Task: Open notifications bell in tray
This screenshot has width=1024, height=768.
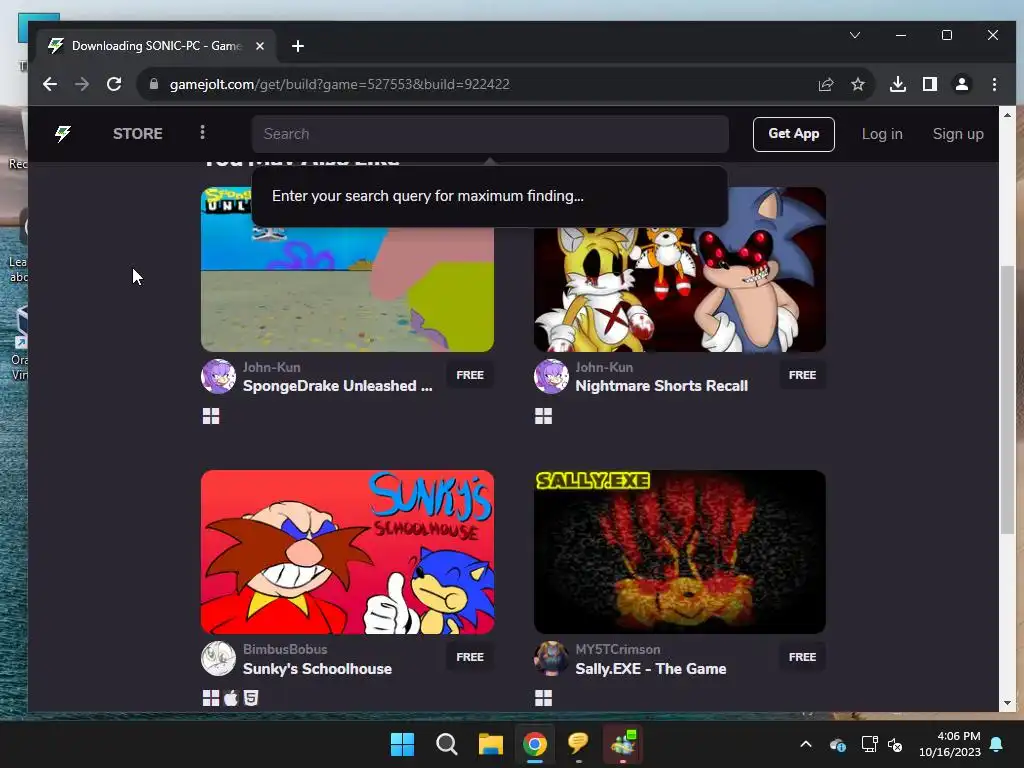Action: [x=997, y=744]
